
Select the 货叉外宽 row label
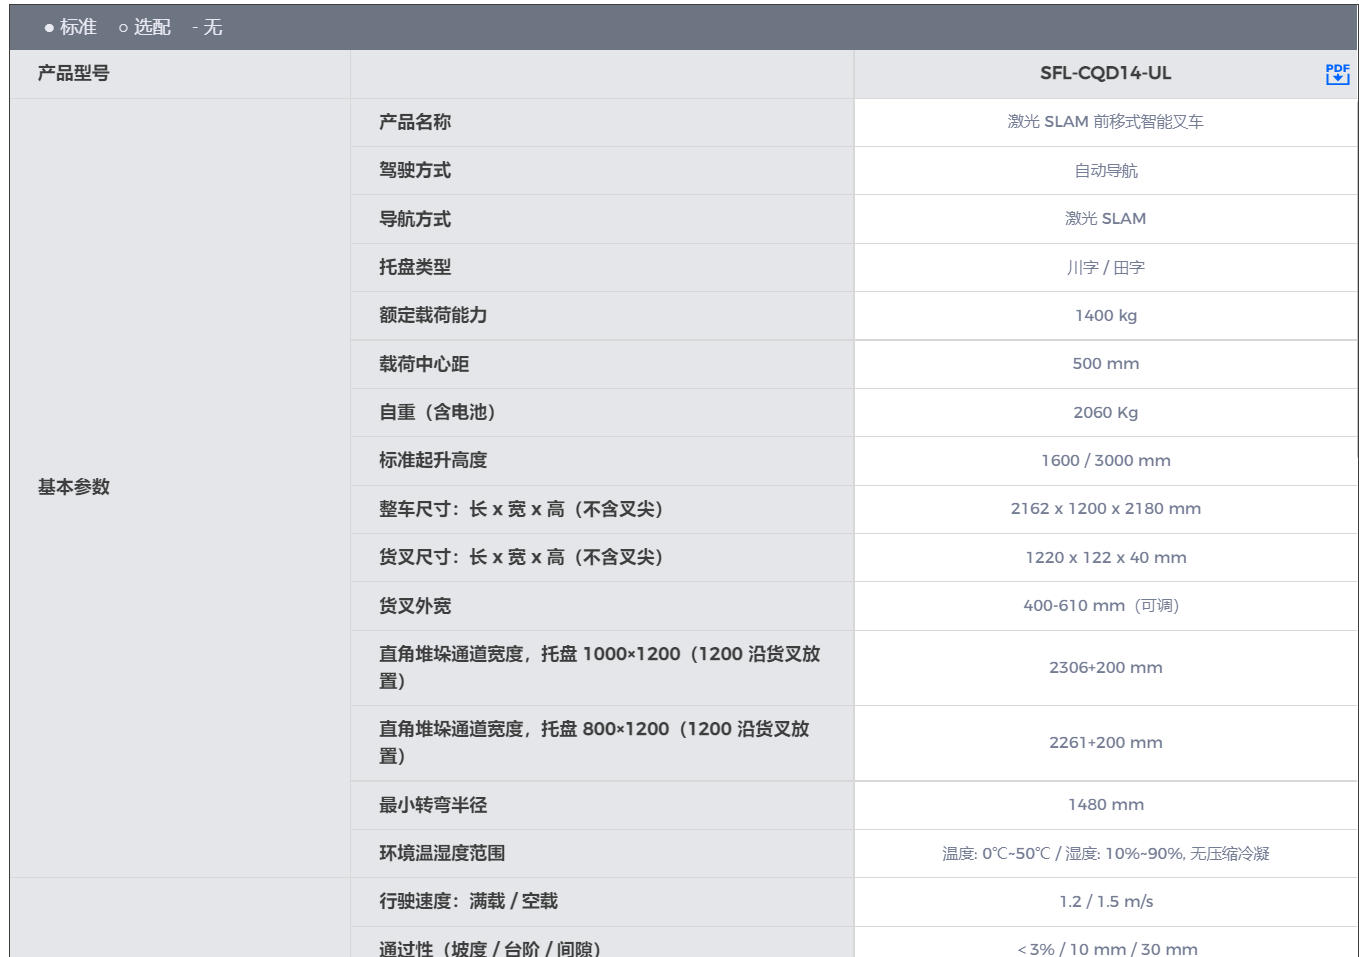[x=415, y=606]
